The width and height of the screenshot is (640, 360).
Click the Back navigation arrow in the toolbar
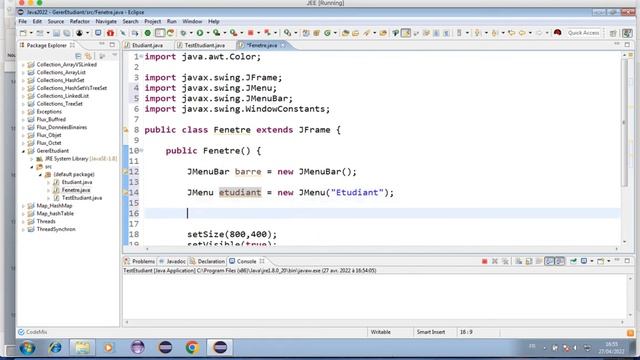coord(522,33)
